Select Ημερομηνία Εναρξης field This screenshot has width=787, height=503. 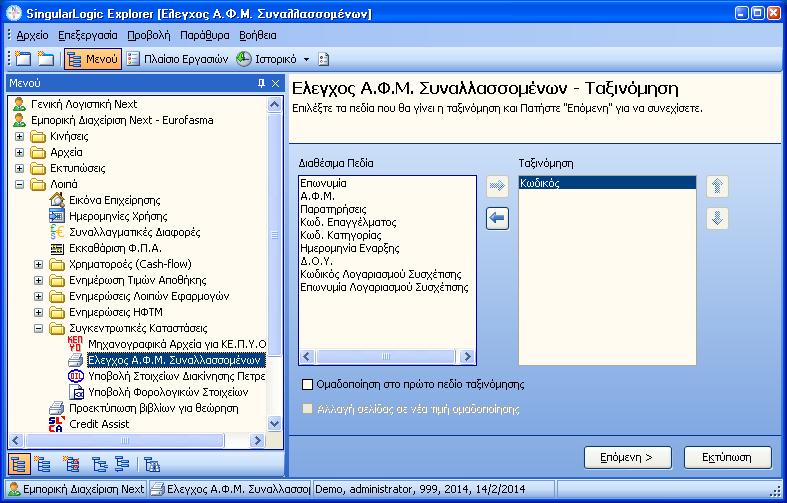point(350,248)
